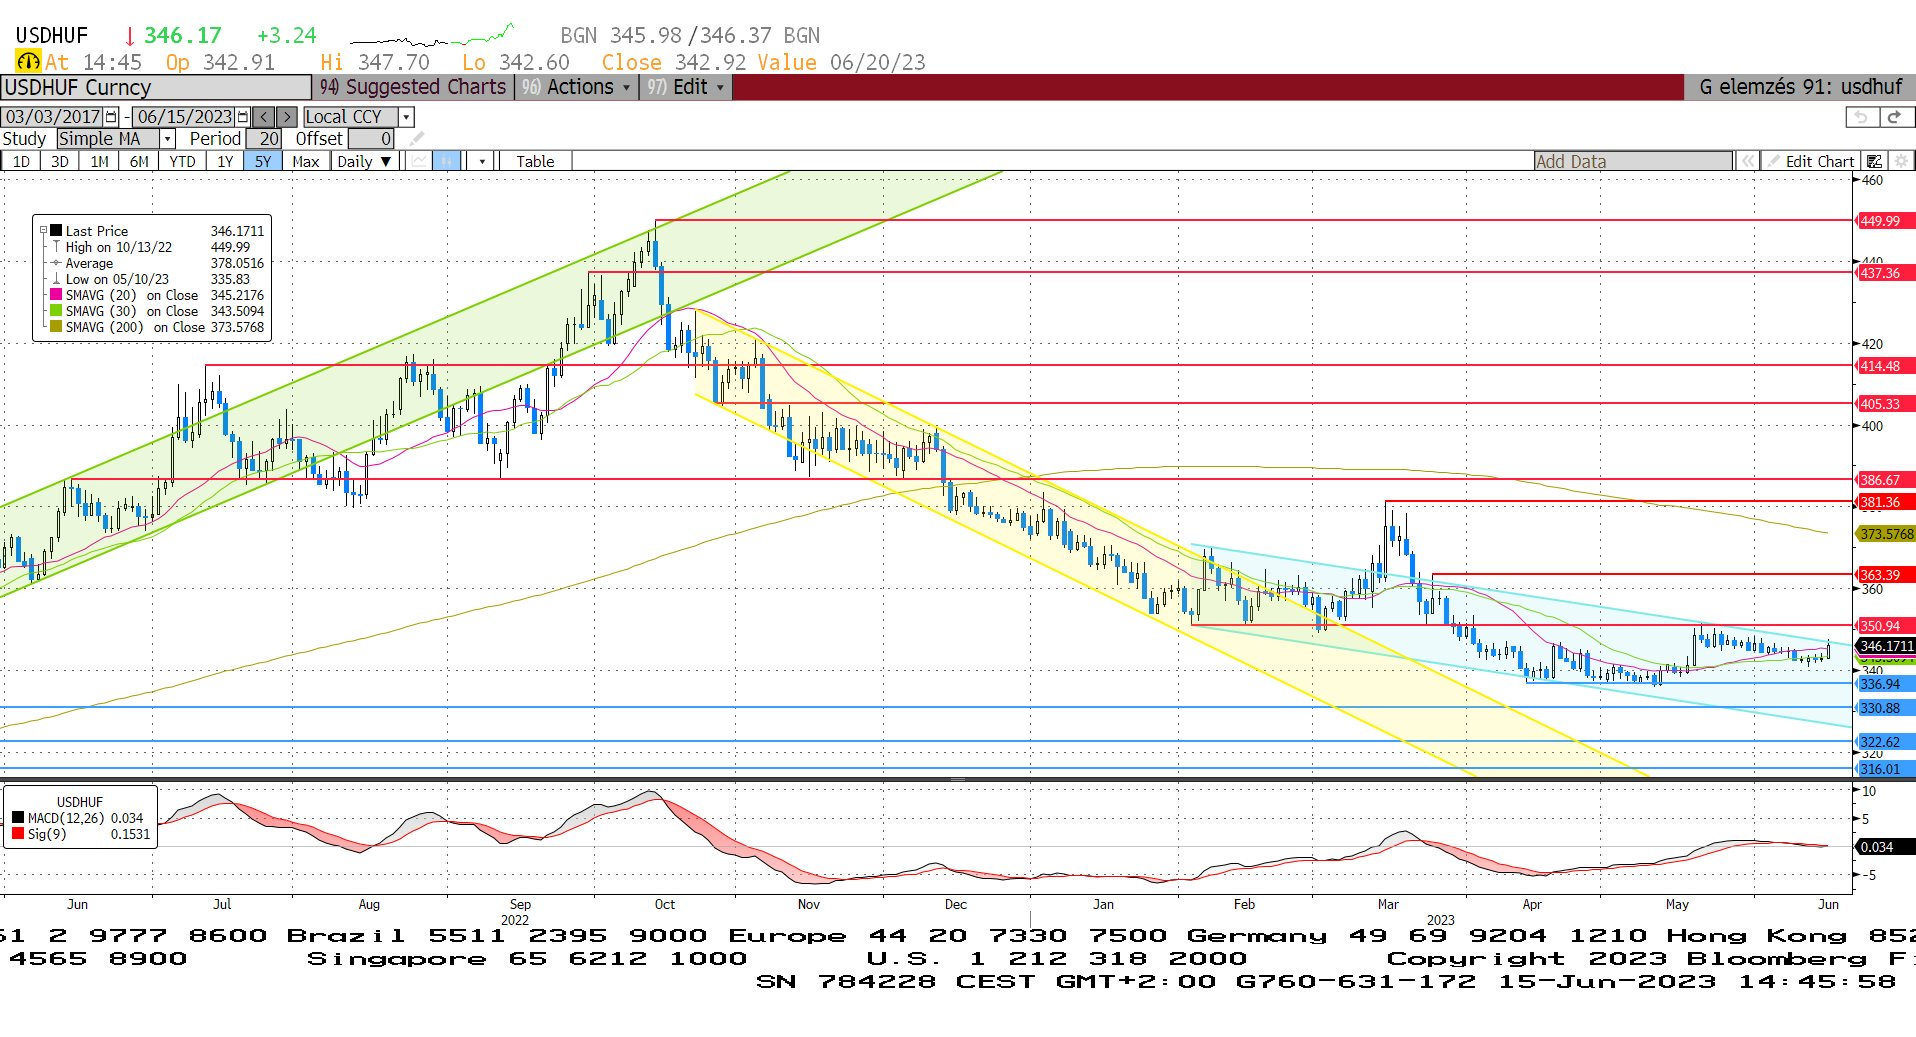Click the 373.5768 moving average axis label
Image resolution: width=1916 pixels, height=1037 pixels.
(1885, 534)
